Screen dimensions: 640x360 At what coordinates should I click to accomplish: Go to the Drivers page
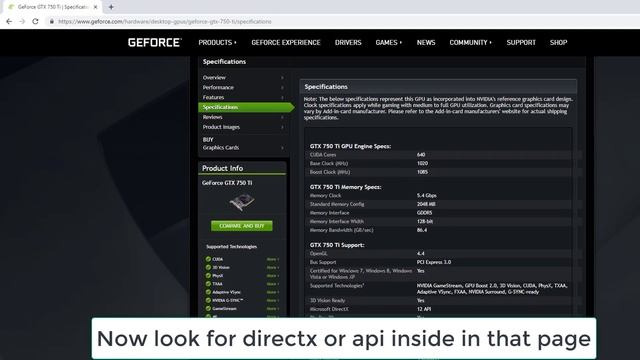[348, 42]
